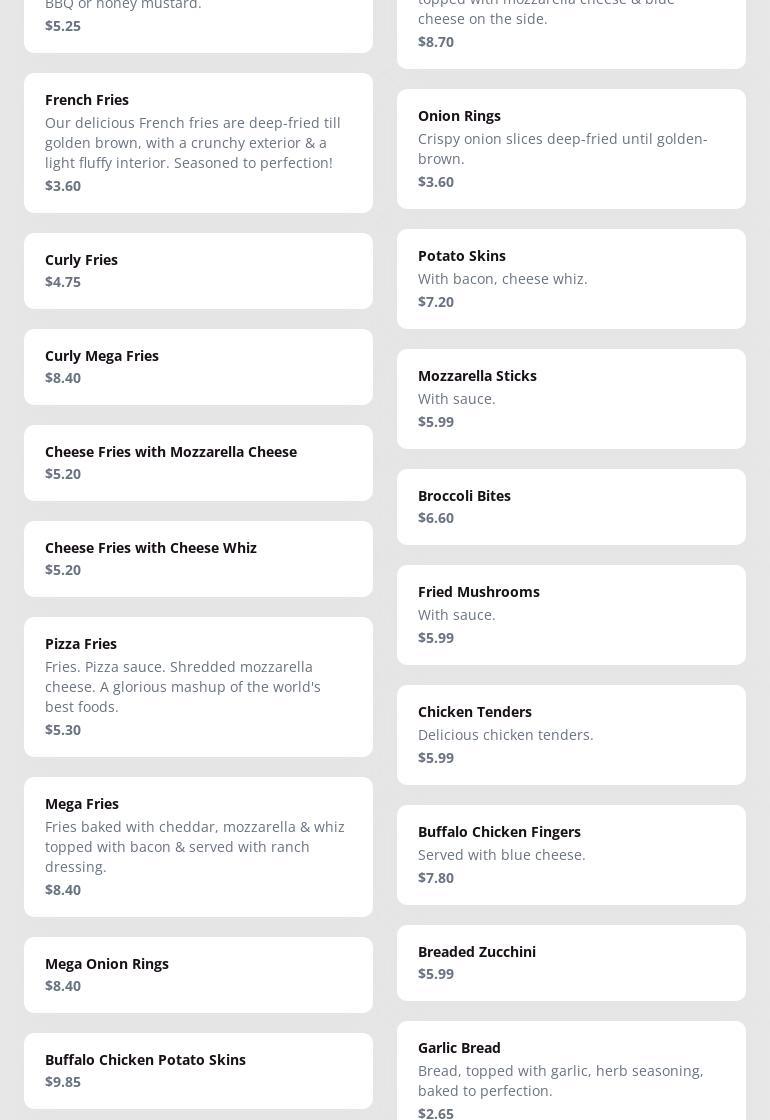Open the Breaded Zucchini card
This screenshot has height=1120, width=770.
click(x=571, y=963)
